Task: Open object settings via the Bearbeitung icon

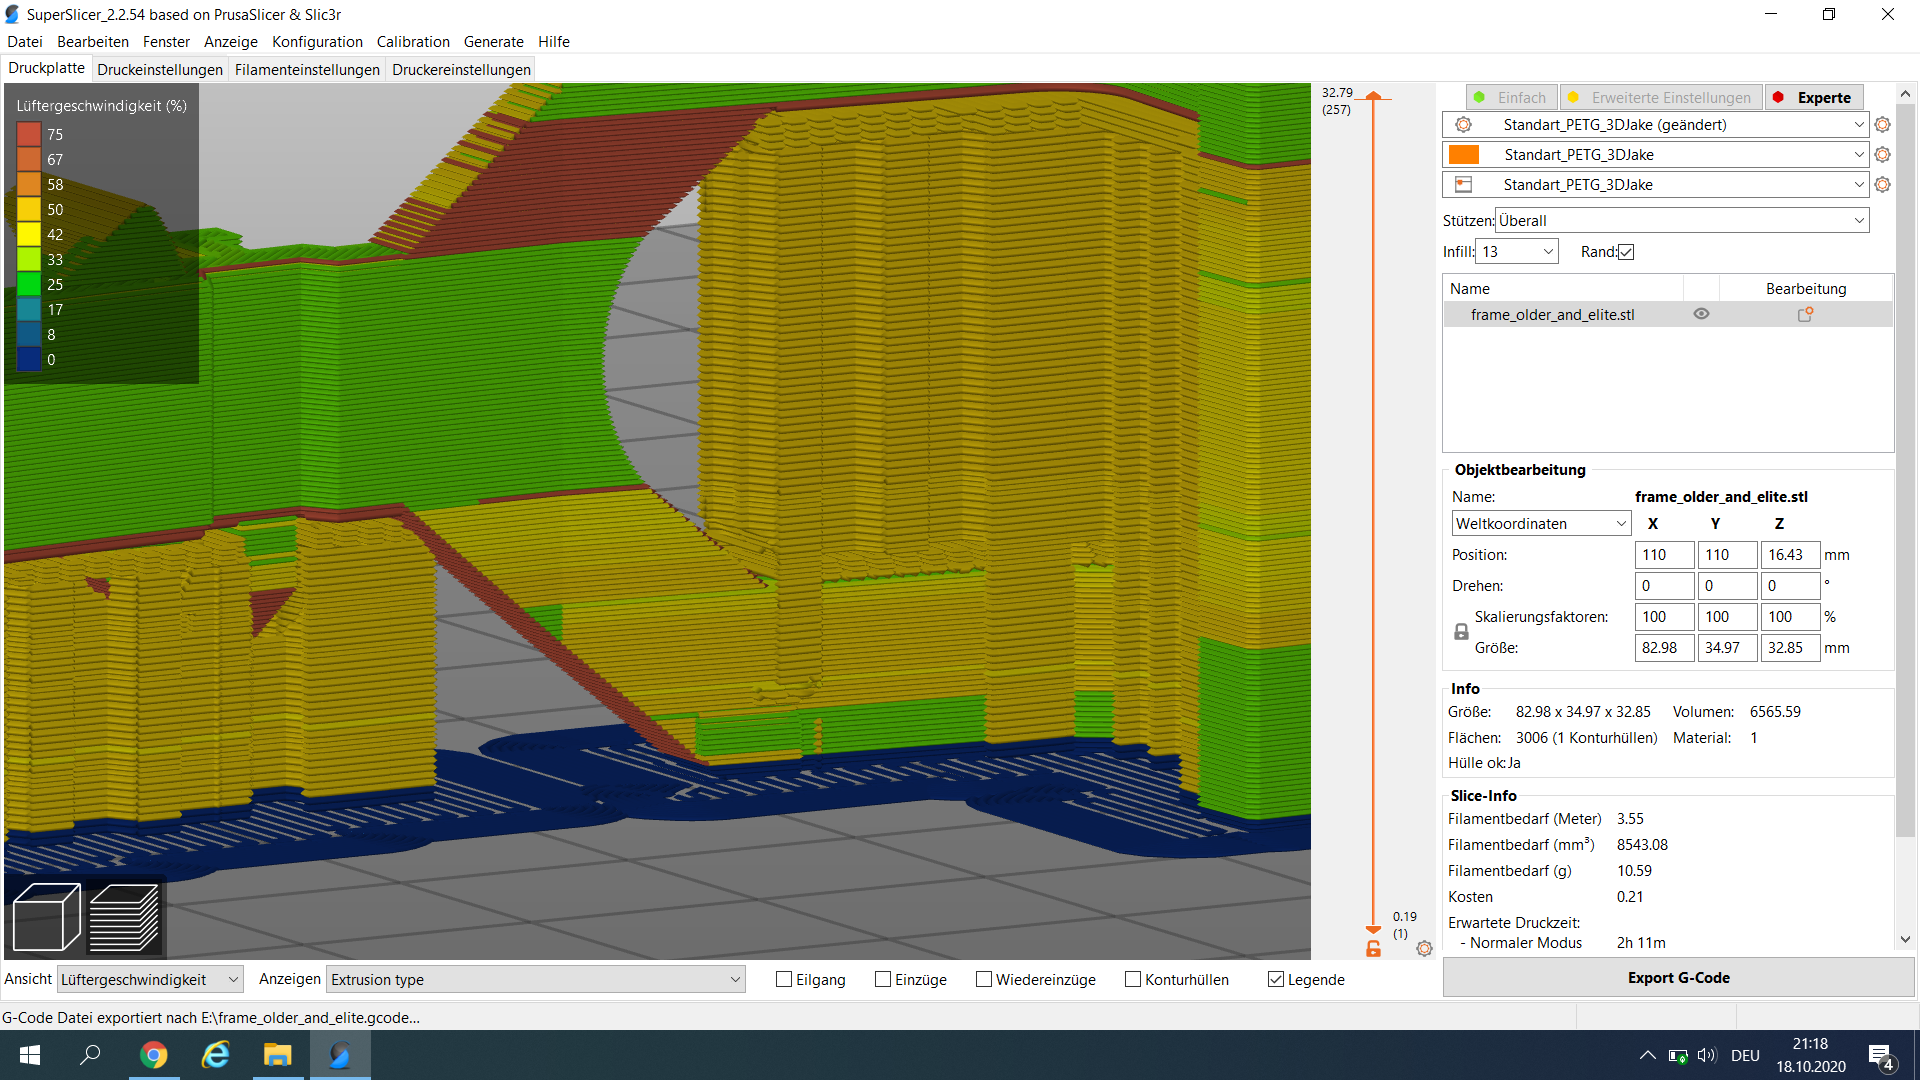Action: [1806, 314]
